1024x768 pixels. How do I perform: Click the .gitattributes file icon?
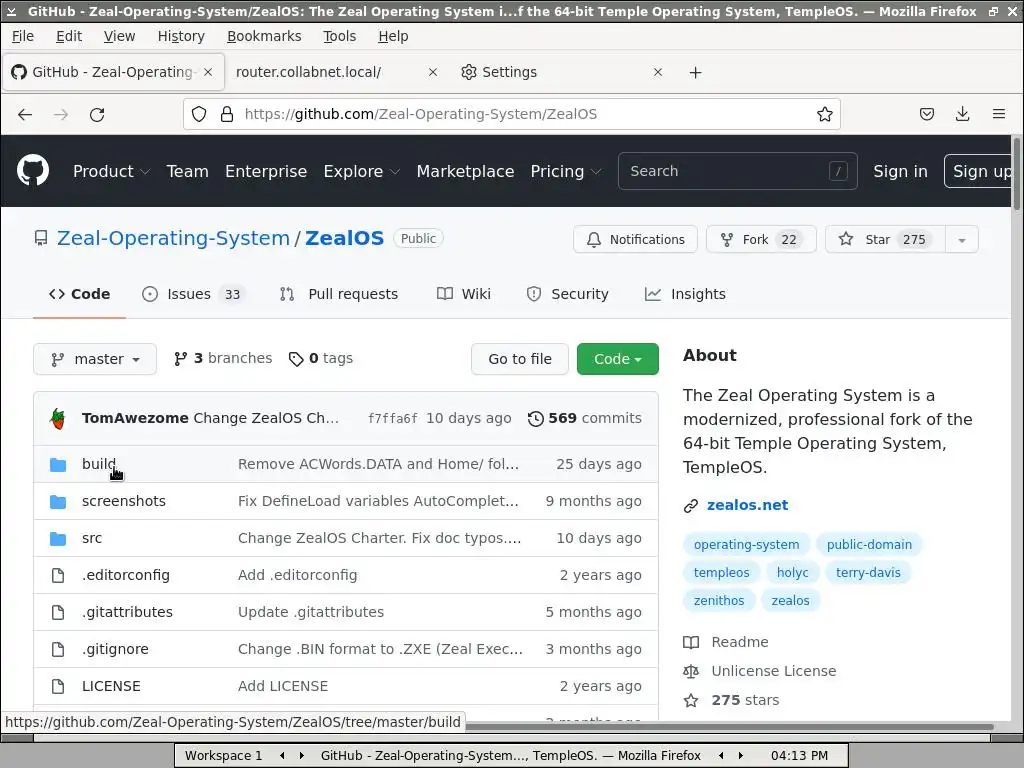point(58,613)
